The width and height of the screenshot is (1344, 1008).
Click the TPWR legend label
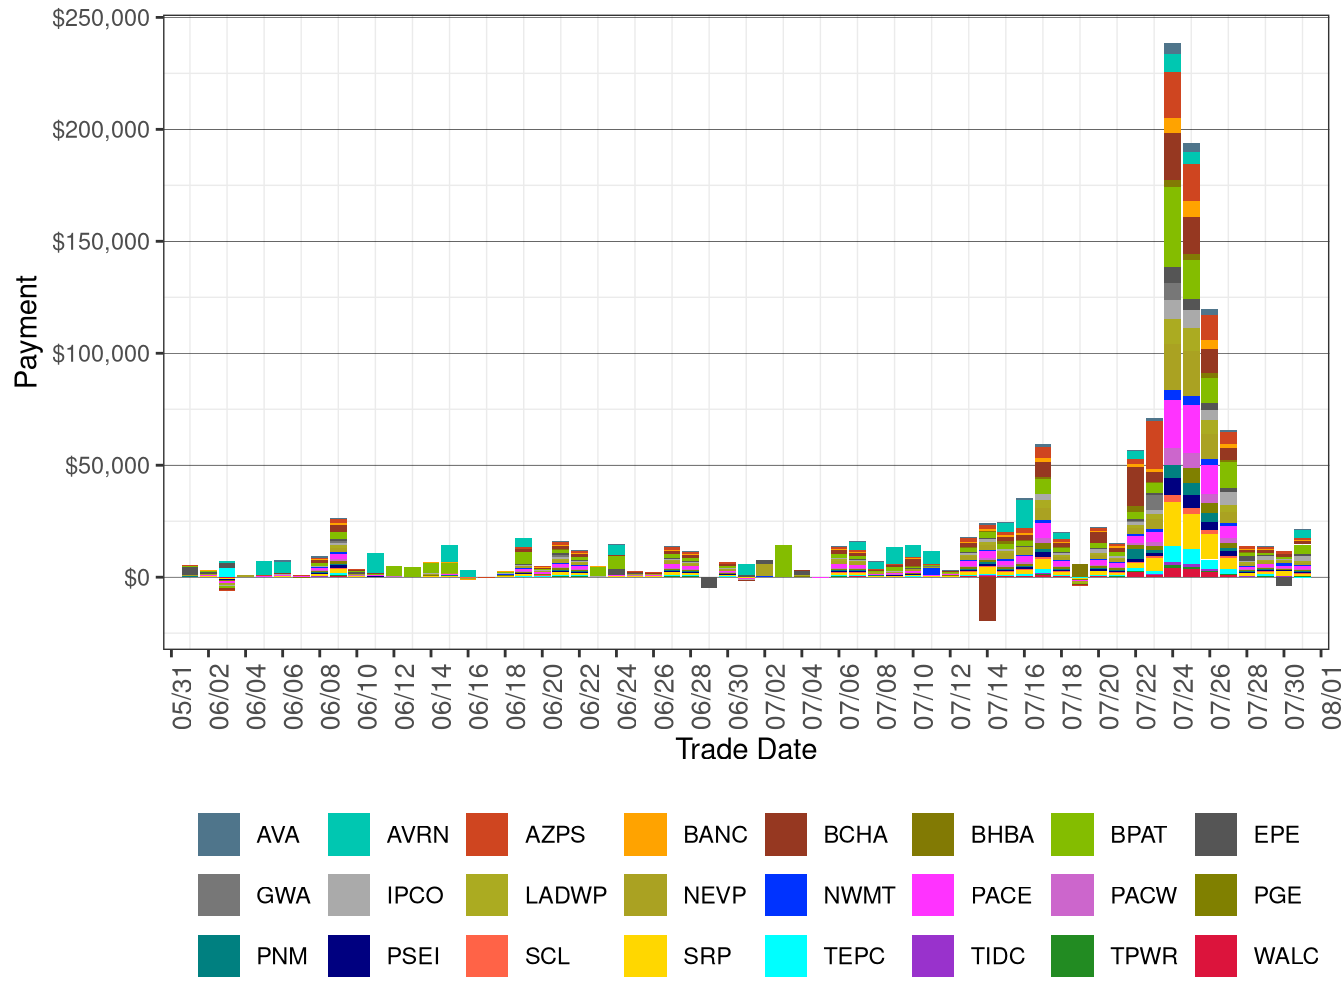click(1144, 956)
